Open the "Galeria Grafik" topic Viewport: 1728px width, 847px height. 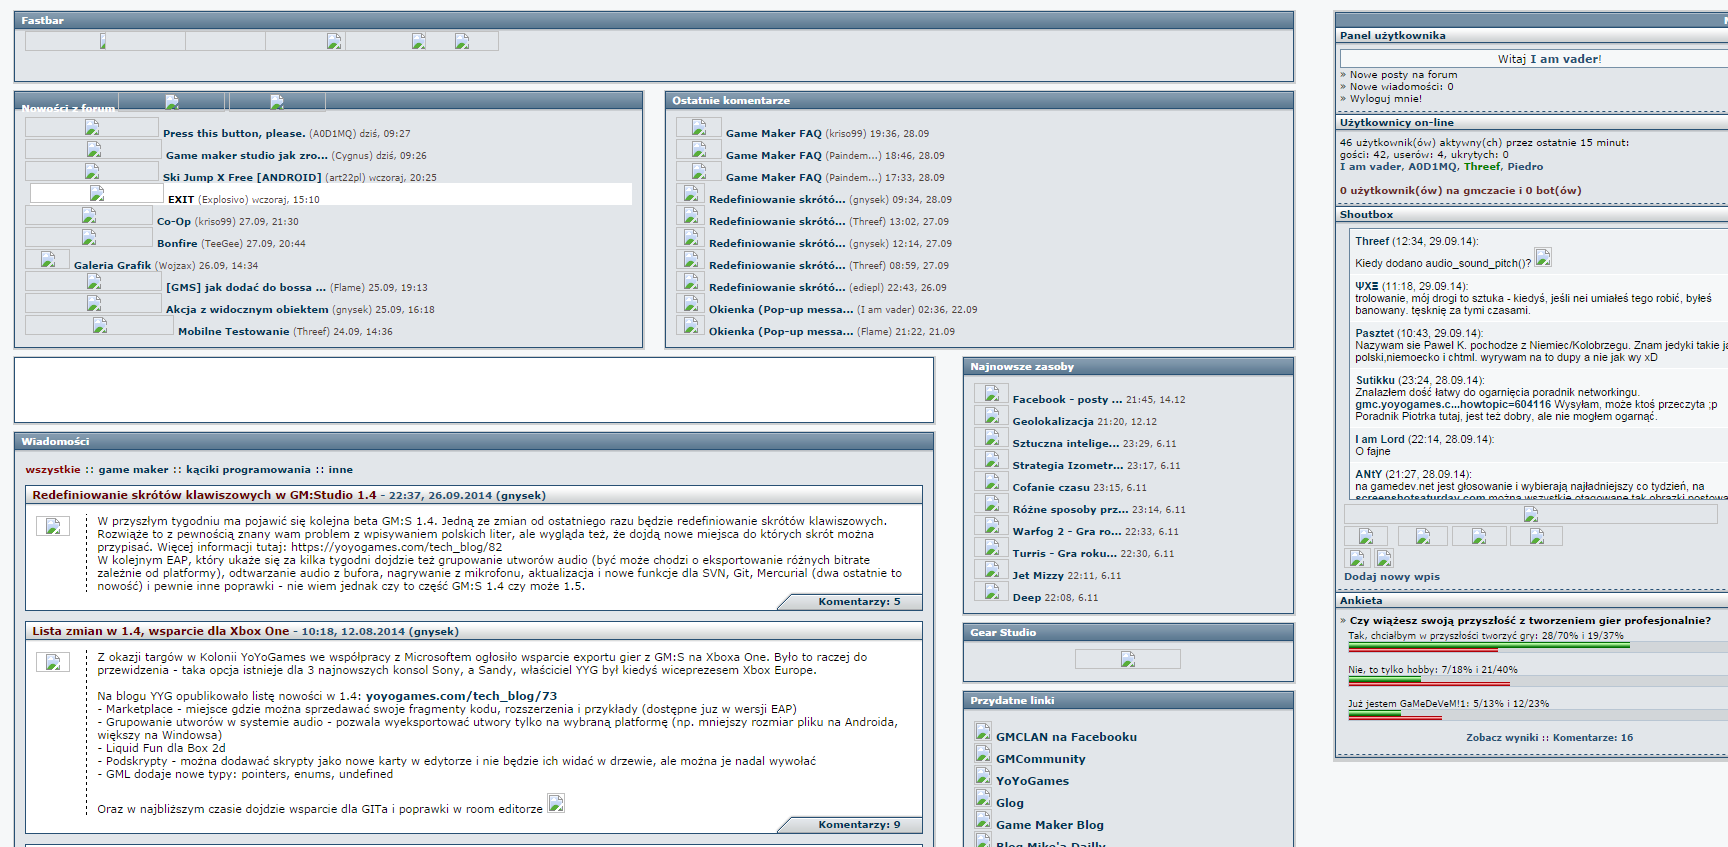tap(112, 266)
